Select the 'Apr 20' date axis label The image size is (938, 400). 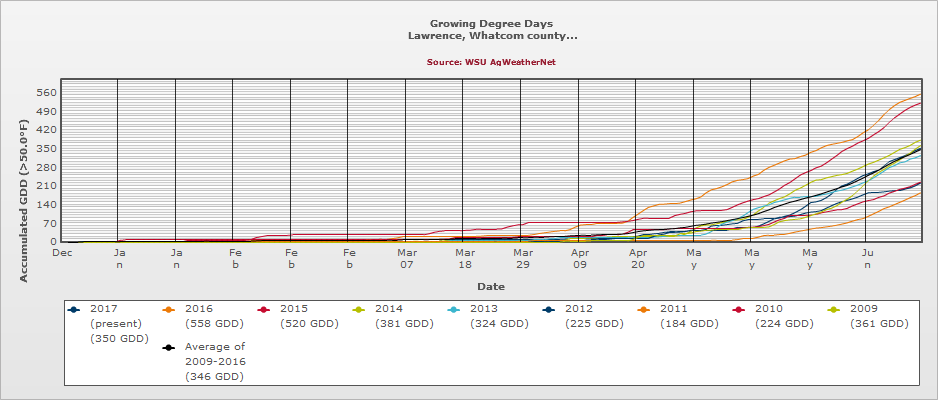click(636, 259)
